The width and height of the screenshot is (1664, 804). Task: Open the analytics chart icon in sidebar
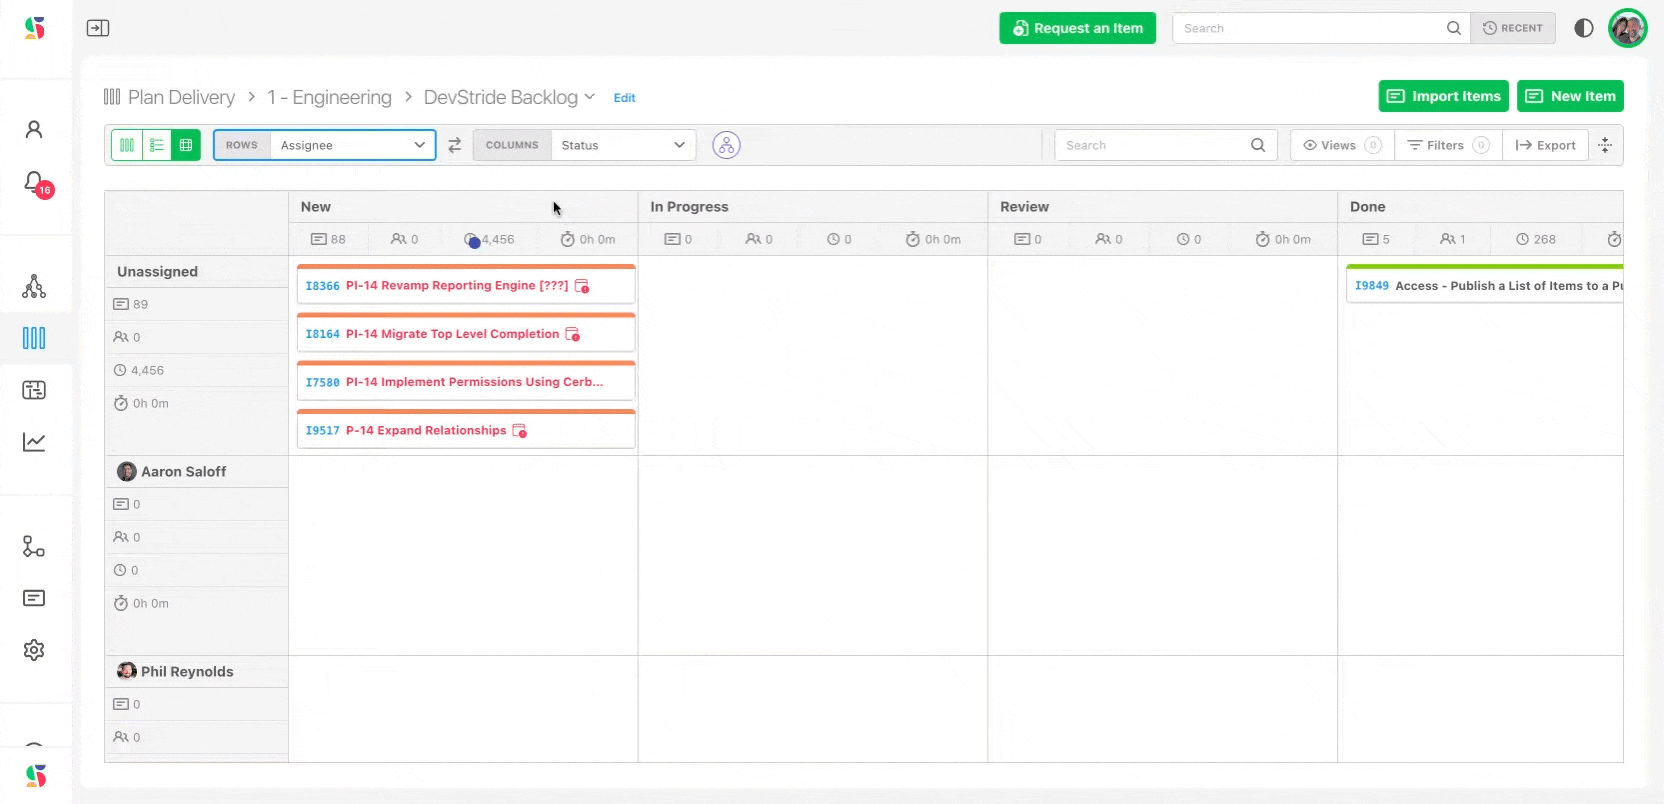click(x=34, y=442)
